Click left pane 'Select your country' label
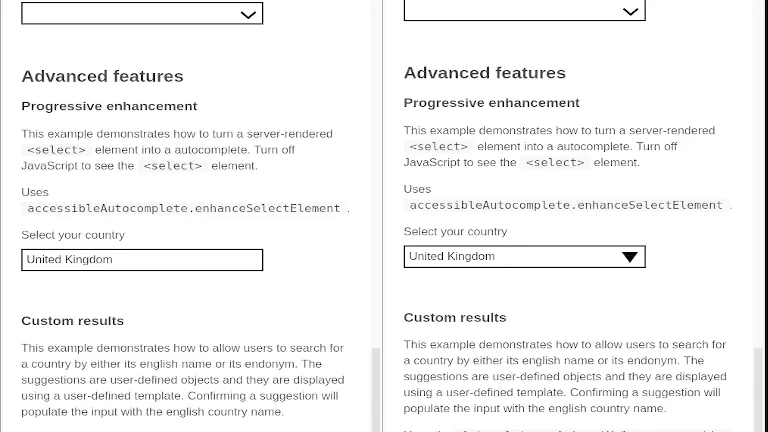Image resolution: width=768 pixels, height=432 pixels. coord(73,235)
